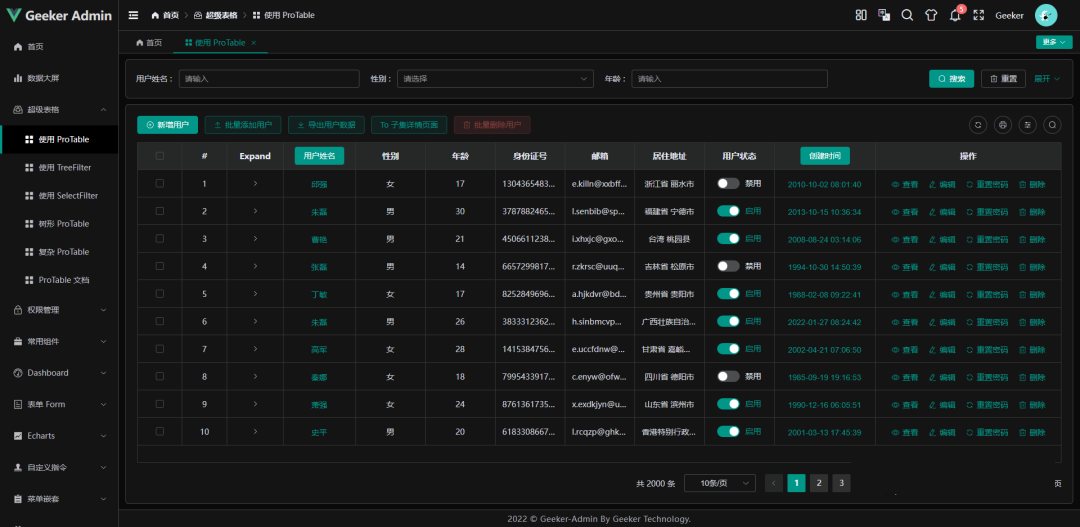The width and height of the screenshot is (1080, 527).
Task: Click the table refresh icon button
Action: 978,125
